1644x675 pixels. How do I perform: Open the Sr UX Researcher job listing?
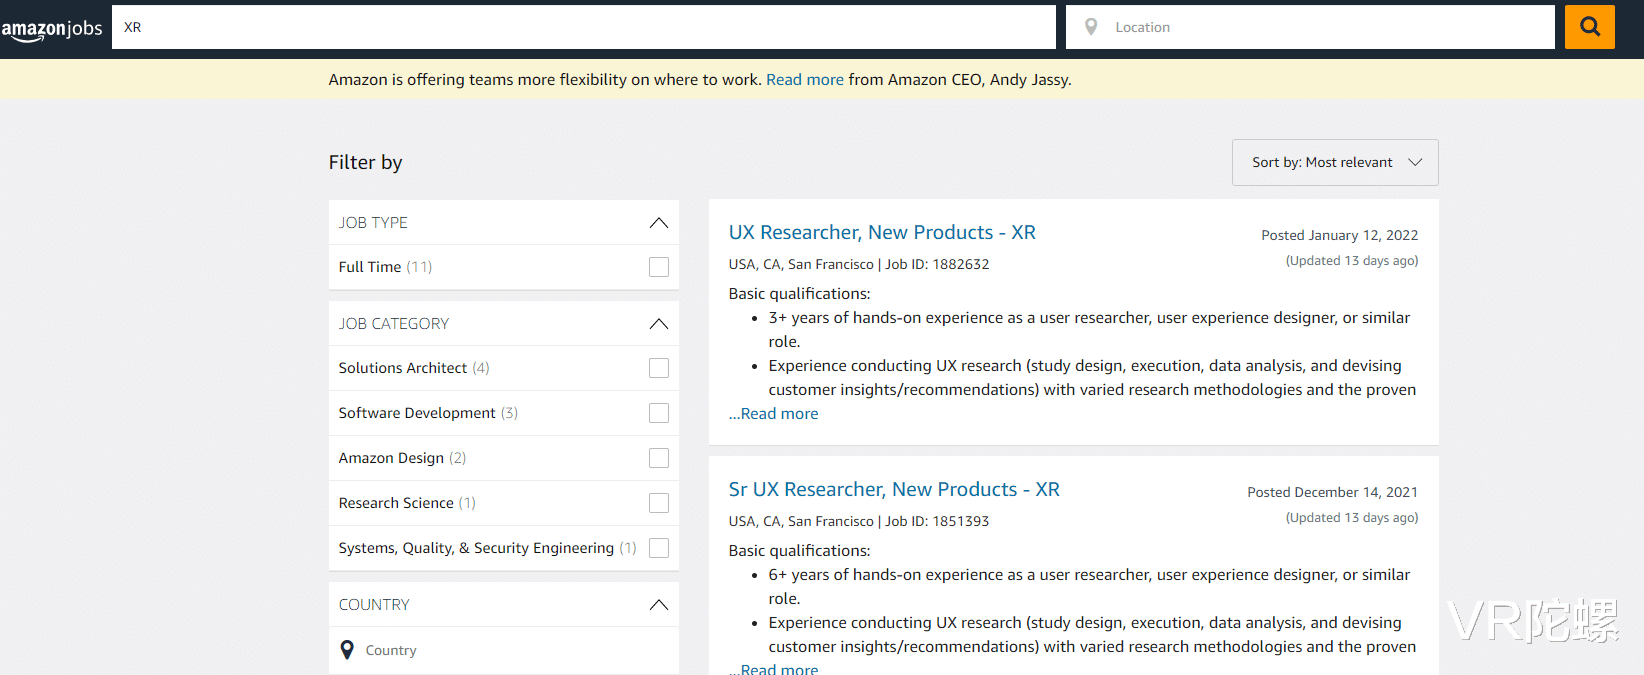(x=893, y=490)
